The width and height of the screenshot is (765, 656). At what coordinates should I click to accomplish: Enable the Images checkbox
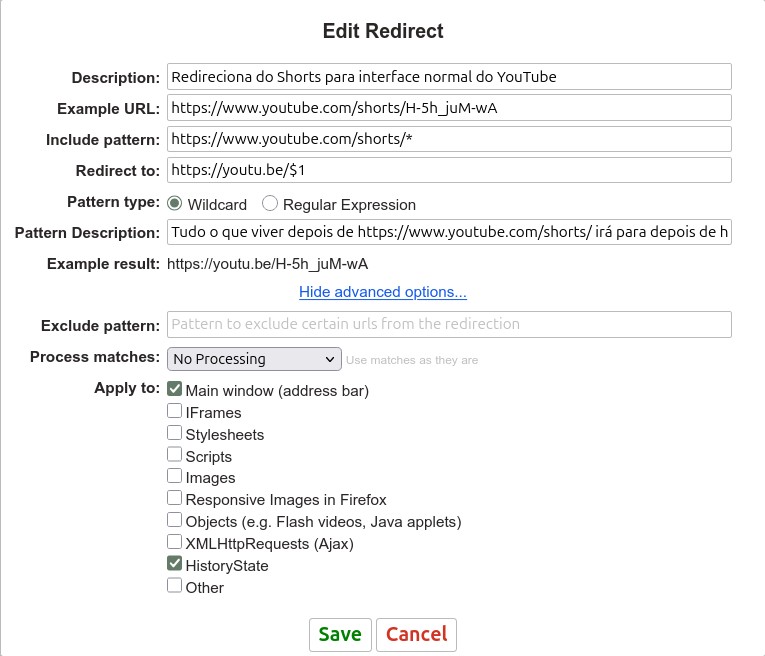tap(175, 477)
